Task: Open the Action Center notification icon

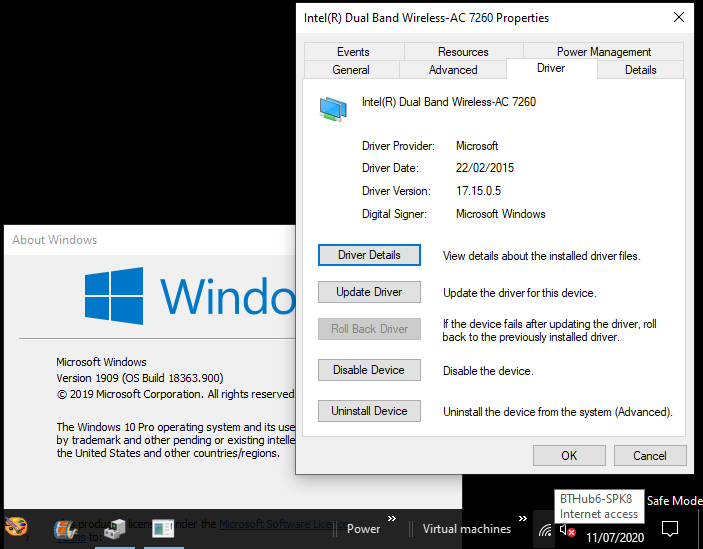Action: point(670,529)
